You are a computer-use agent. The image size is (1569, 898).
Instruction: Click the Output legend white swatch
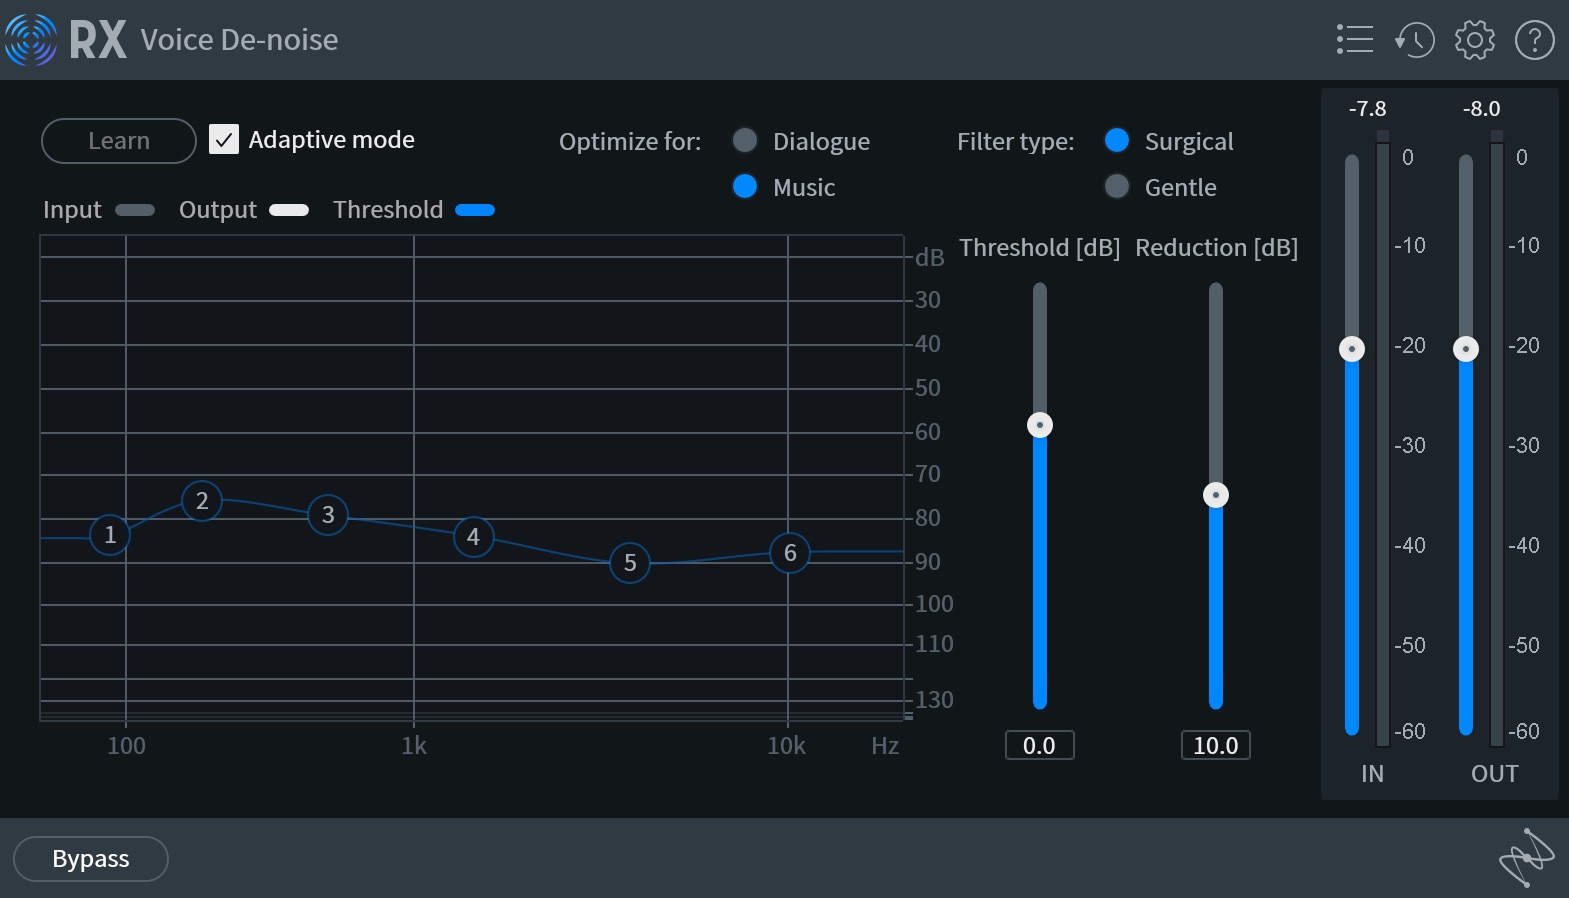(289, 210)
